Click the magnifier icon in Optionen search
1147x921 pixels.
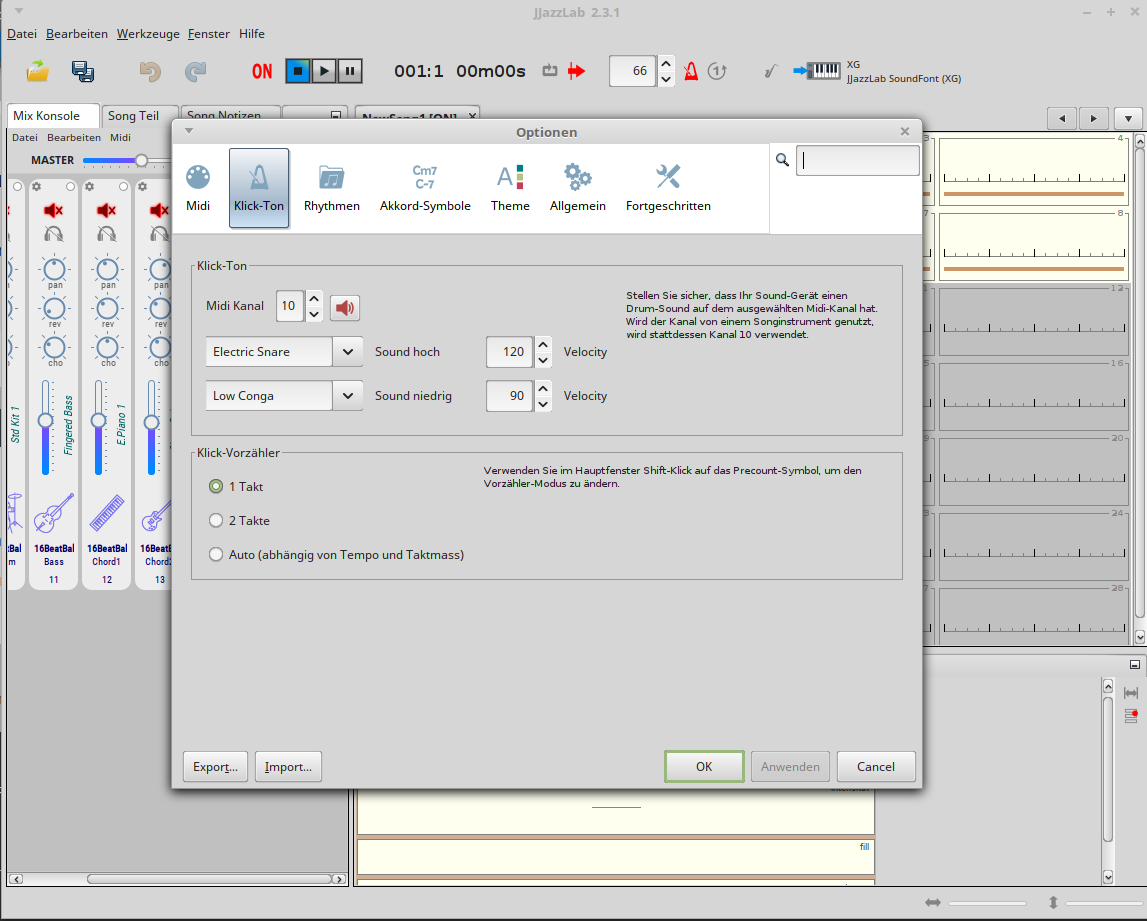(x=782, y=159)
